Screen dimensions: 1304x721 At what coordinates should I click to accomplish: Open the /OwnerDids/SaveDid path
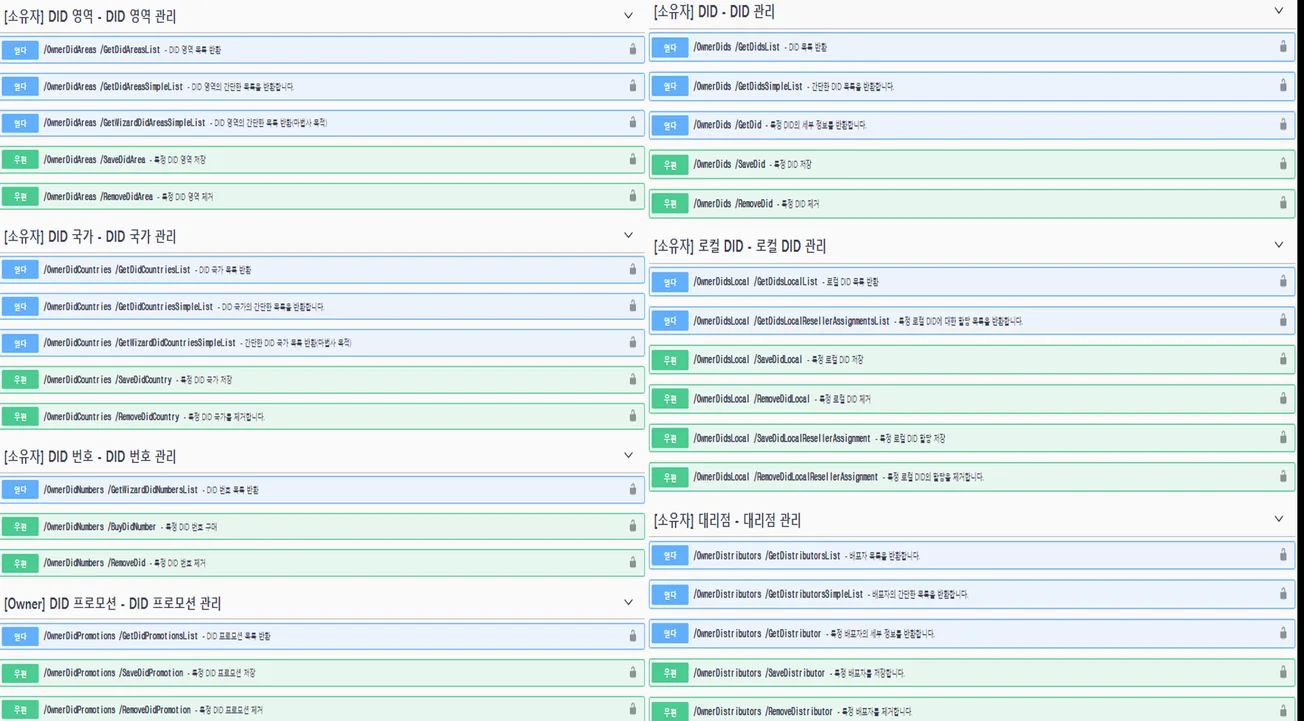(x=729, y=164)
